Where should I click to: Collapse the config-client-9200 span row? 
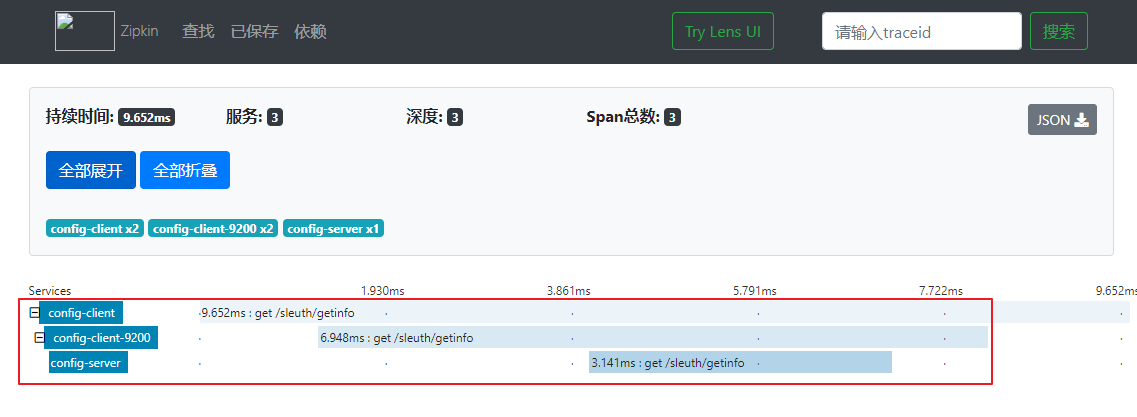pos(39,337)
